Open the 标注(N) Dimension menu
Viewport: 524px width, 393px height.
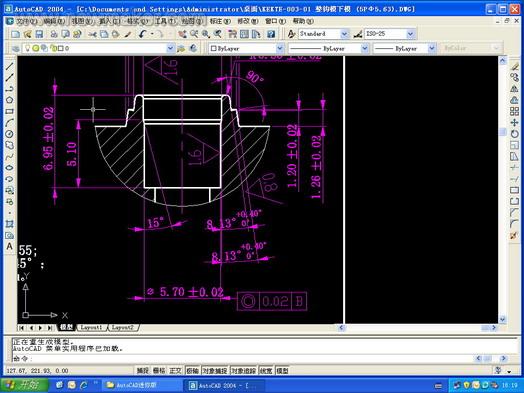point(220,21)
